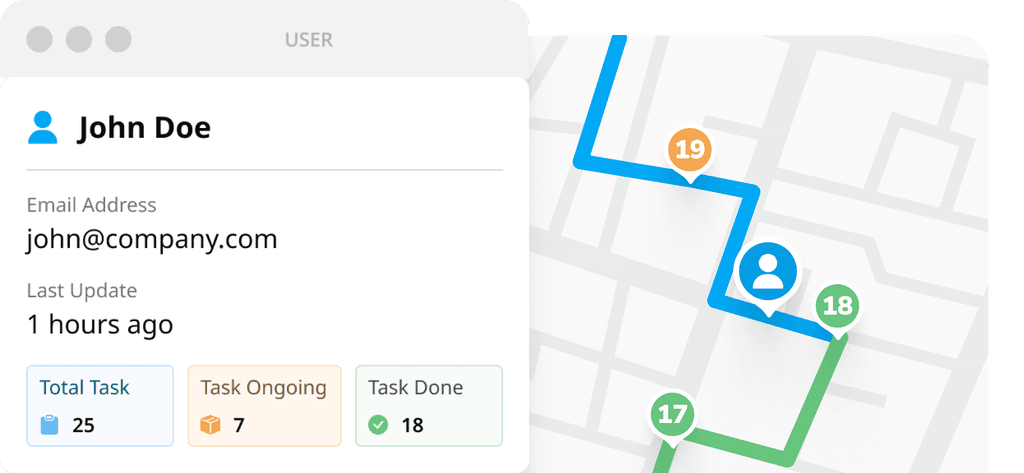Click the green completed route segment
The height and width of the screenshot is (473, 1024).
click(810, 400)
